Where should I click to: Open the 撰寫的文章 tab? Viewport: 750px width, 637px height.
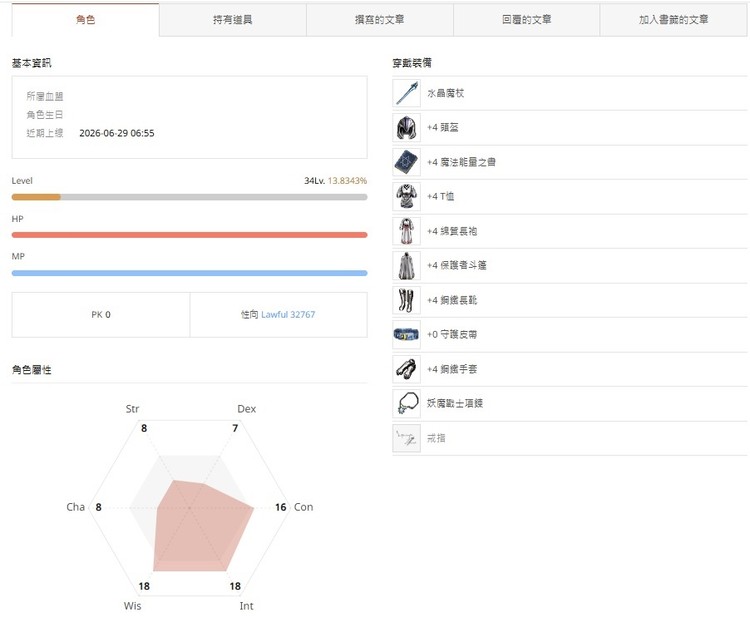tap(379, 20)
